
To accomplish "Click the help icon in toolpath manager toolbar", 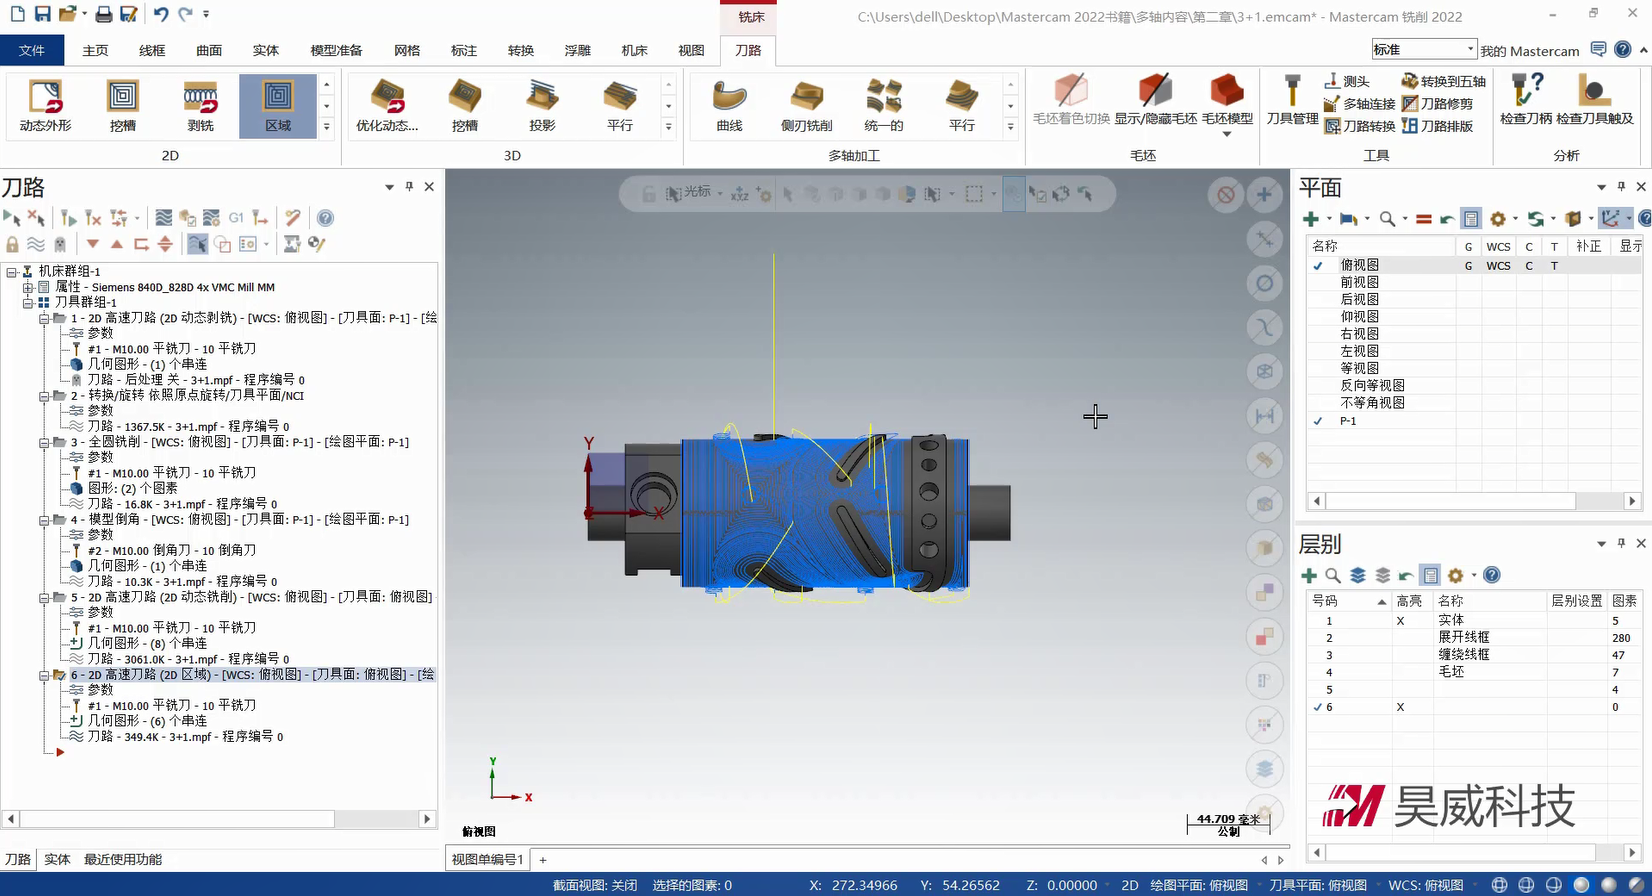I will [325, 218].
